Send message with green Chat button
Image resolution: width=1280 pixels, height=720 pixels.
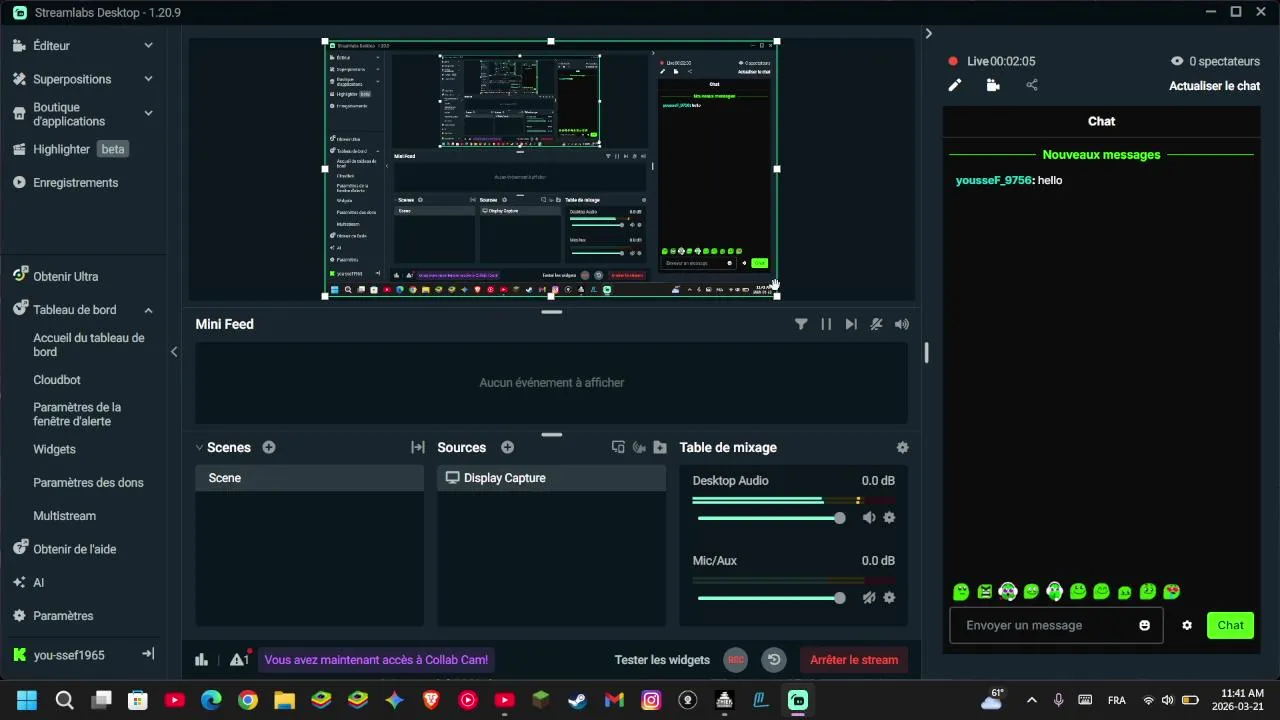point(1230,625)
